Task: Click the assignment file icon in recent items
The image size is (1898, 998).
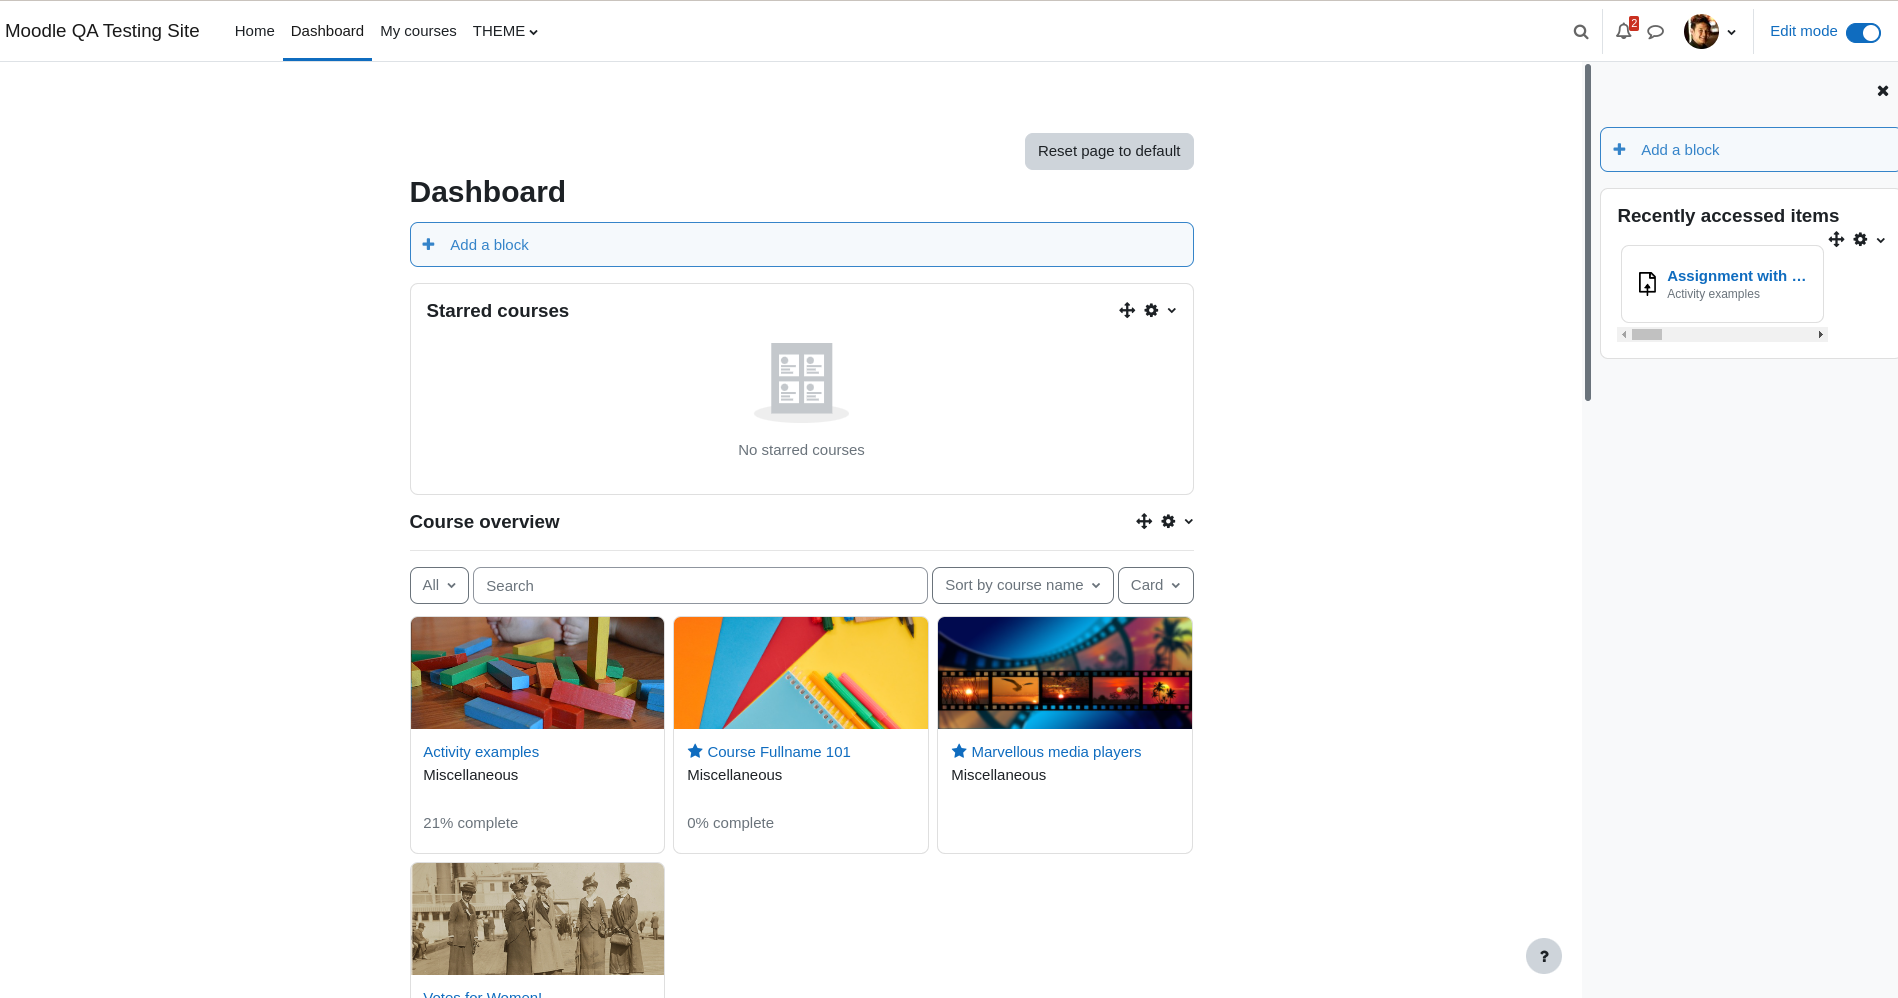Action: [1647, 284]
